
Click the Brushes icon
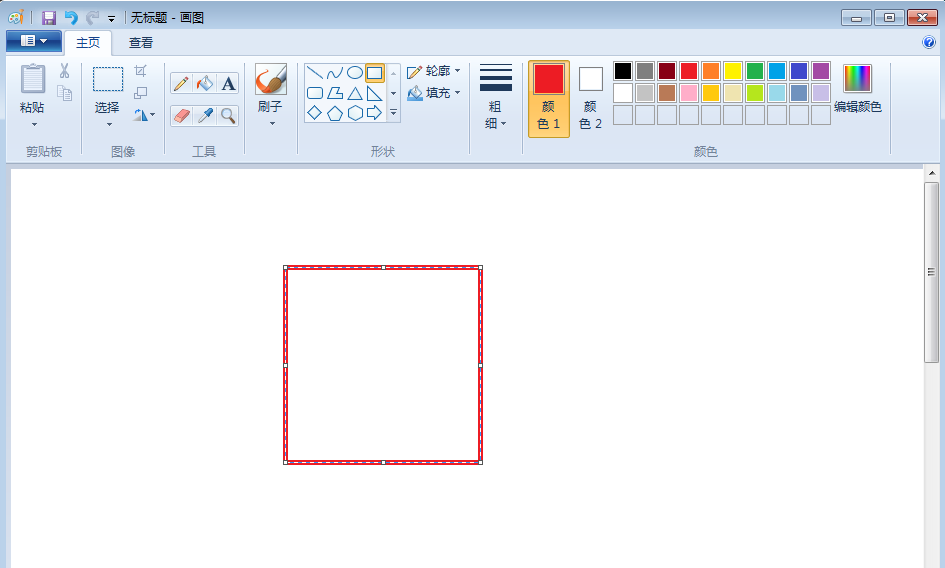270,79
